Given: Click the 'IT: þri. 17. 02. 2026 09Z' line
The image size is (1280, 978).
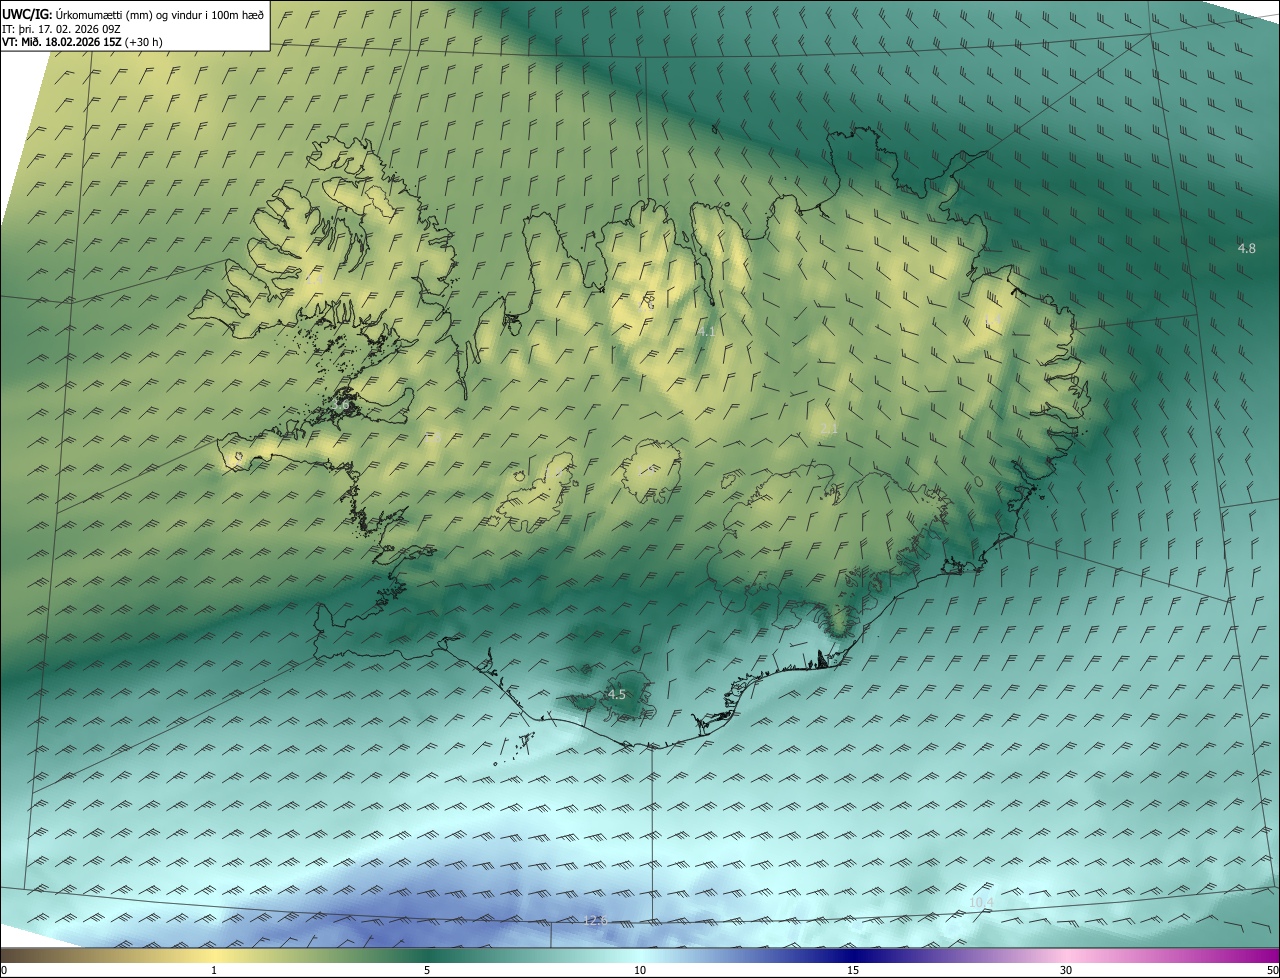Looking at the screenshot, I should [62, 28].
